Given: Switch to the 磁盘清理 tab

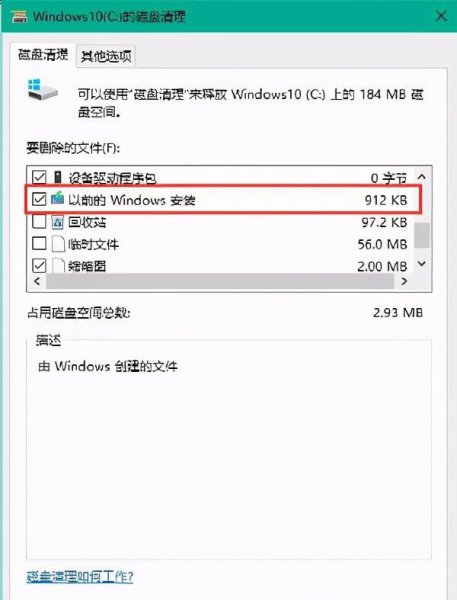Looking at the screenshot, I should click(43, 54).
